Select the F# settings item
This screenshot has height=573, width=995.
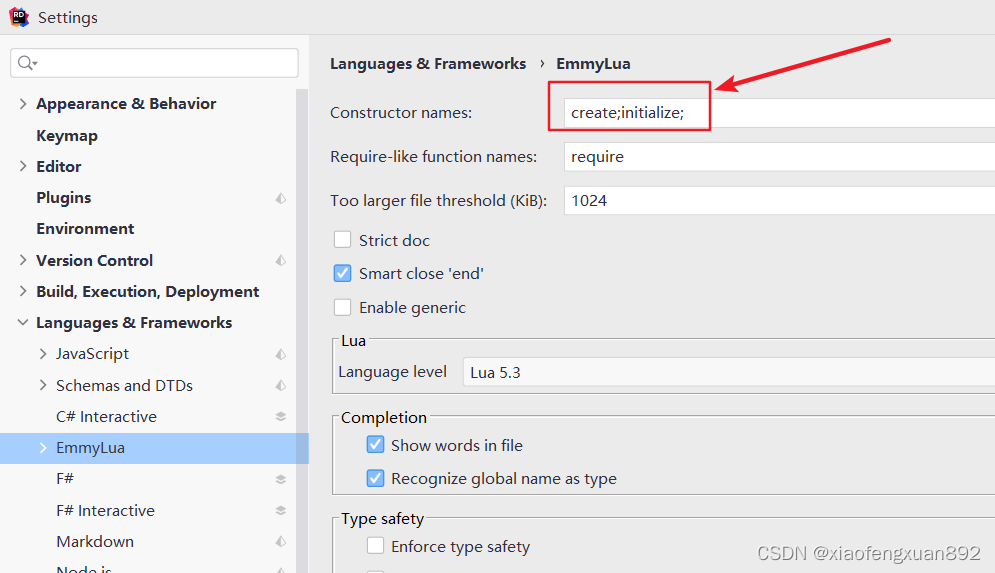tap(65, 479)
